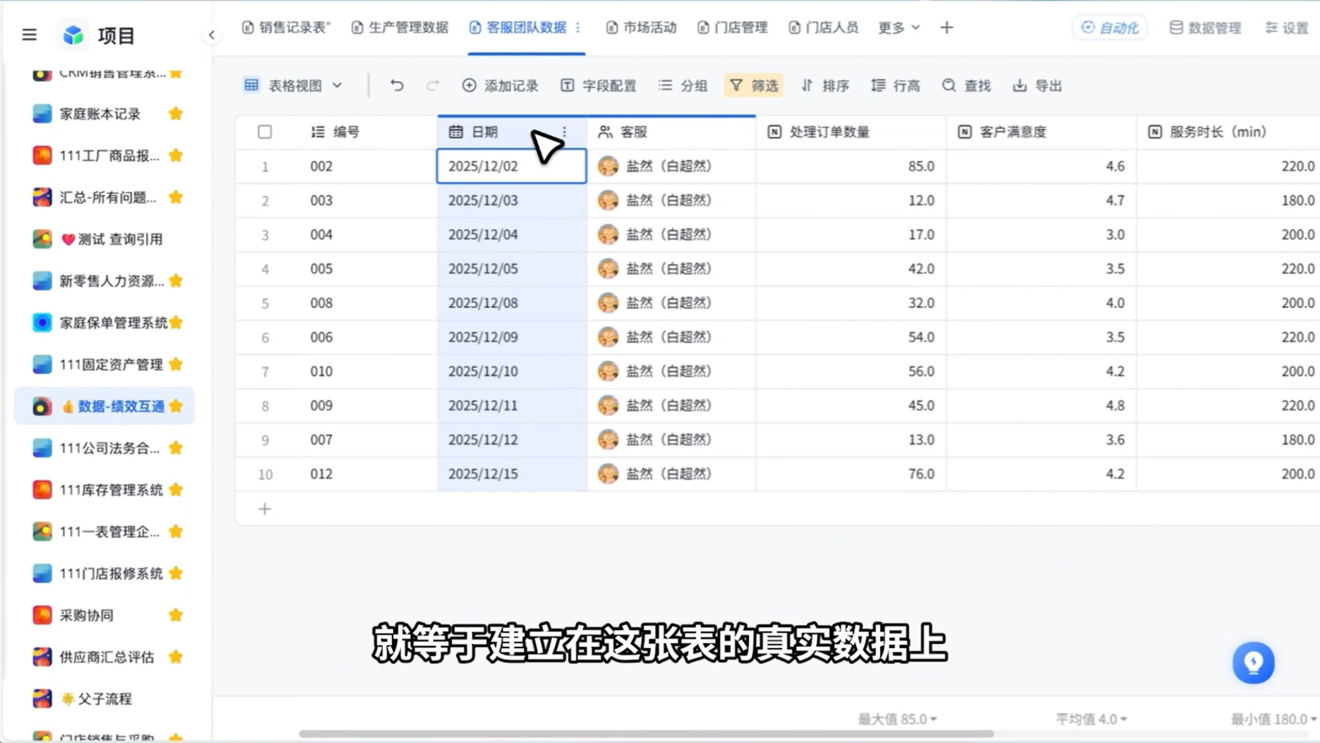1320x743 pixels.
Task: Click the 项目 cube logo icon
Action: 73,35
